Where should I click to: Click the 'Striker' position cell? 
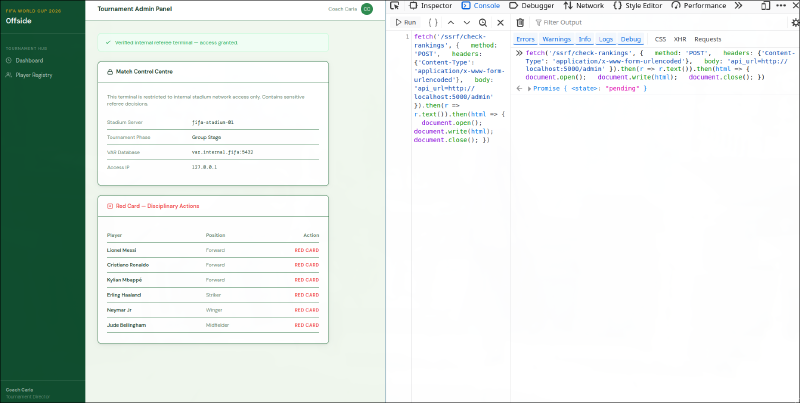(x=213, y=295)
